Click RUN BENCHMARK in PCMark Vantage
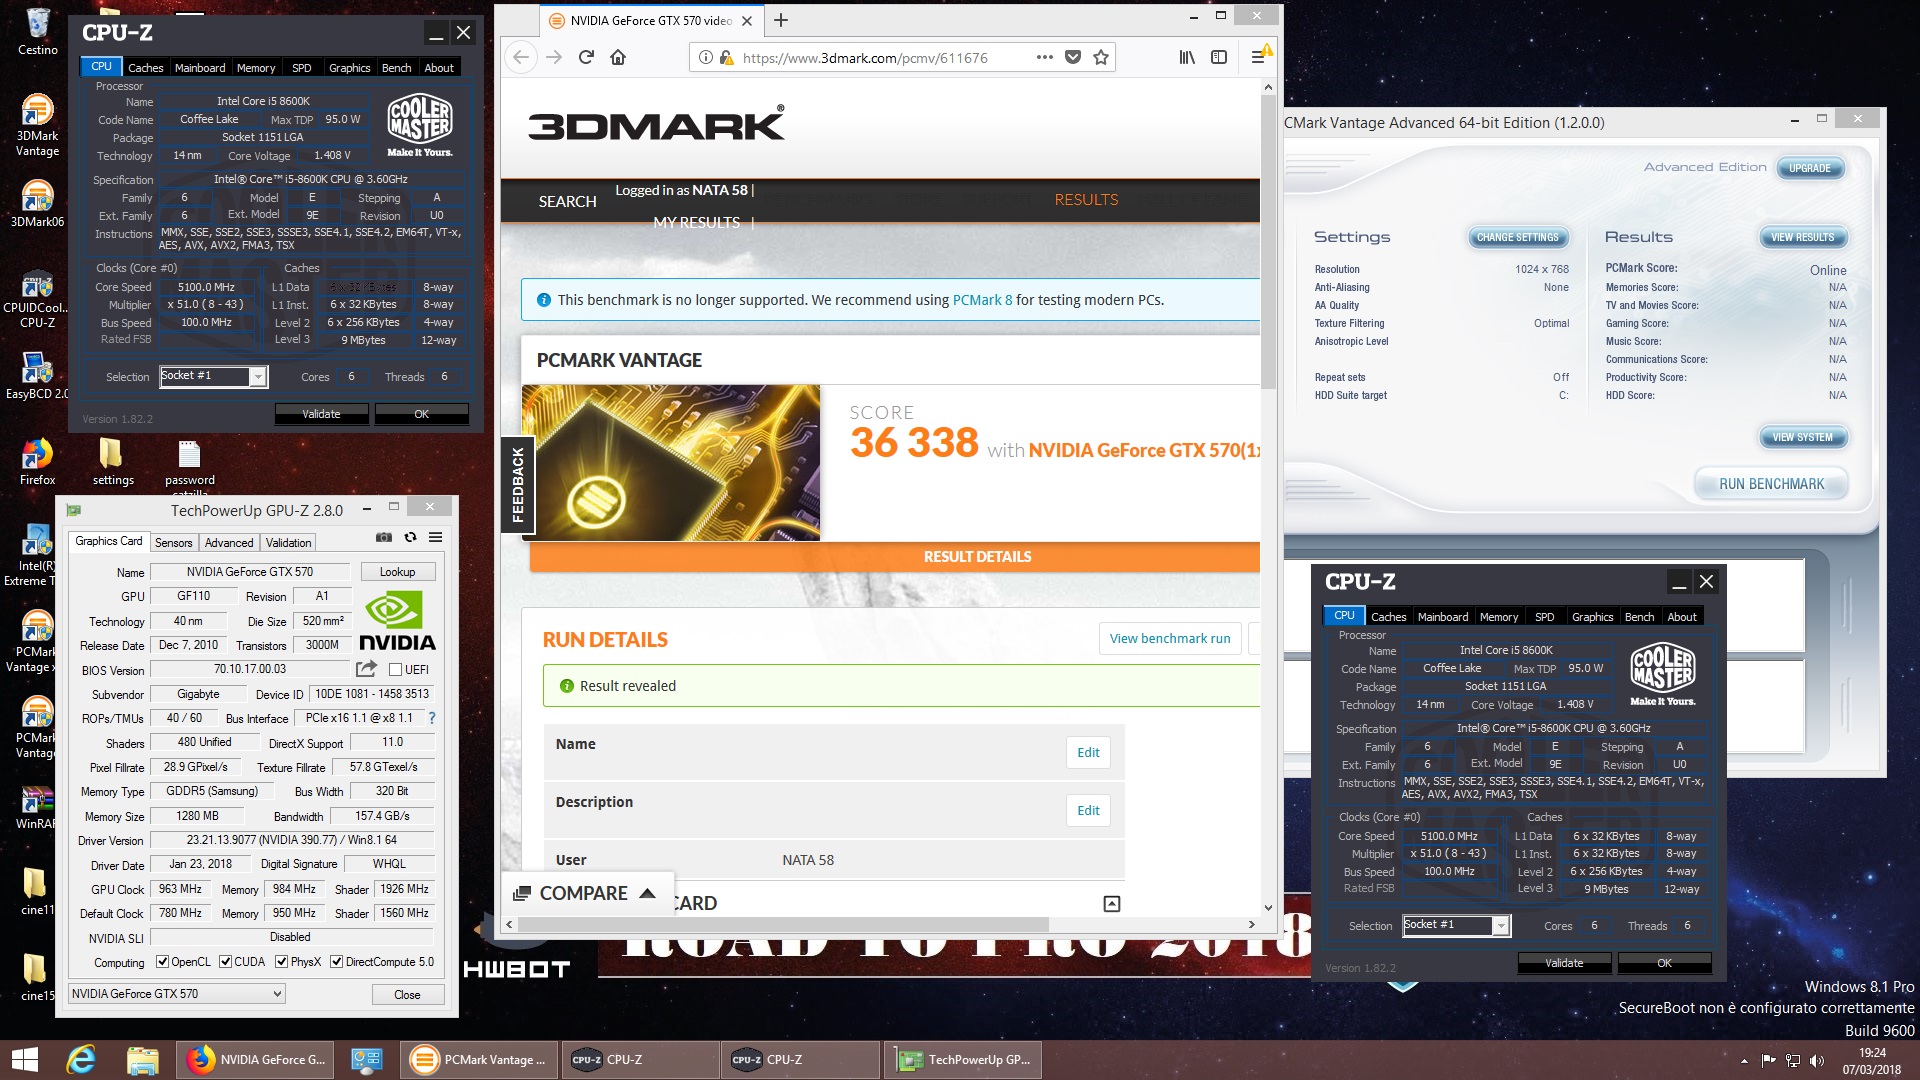 [1771, 484]
